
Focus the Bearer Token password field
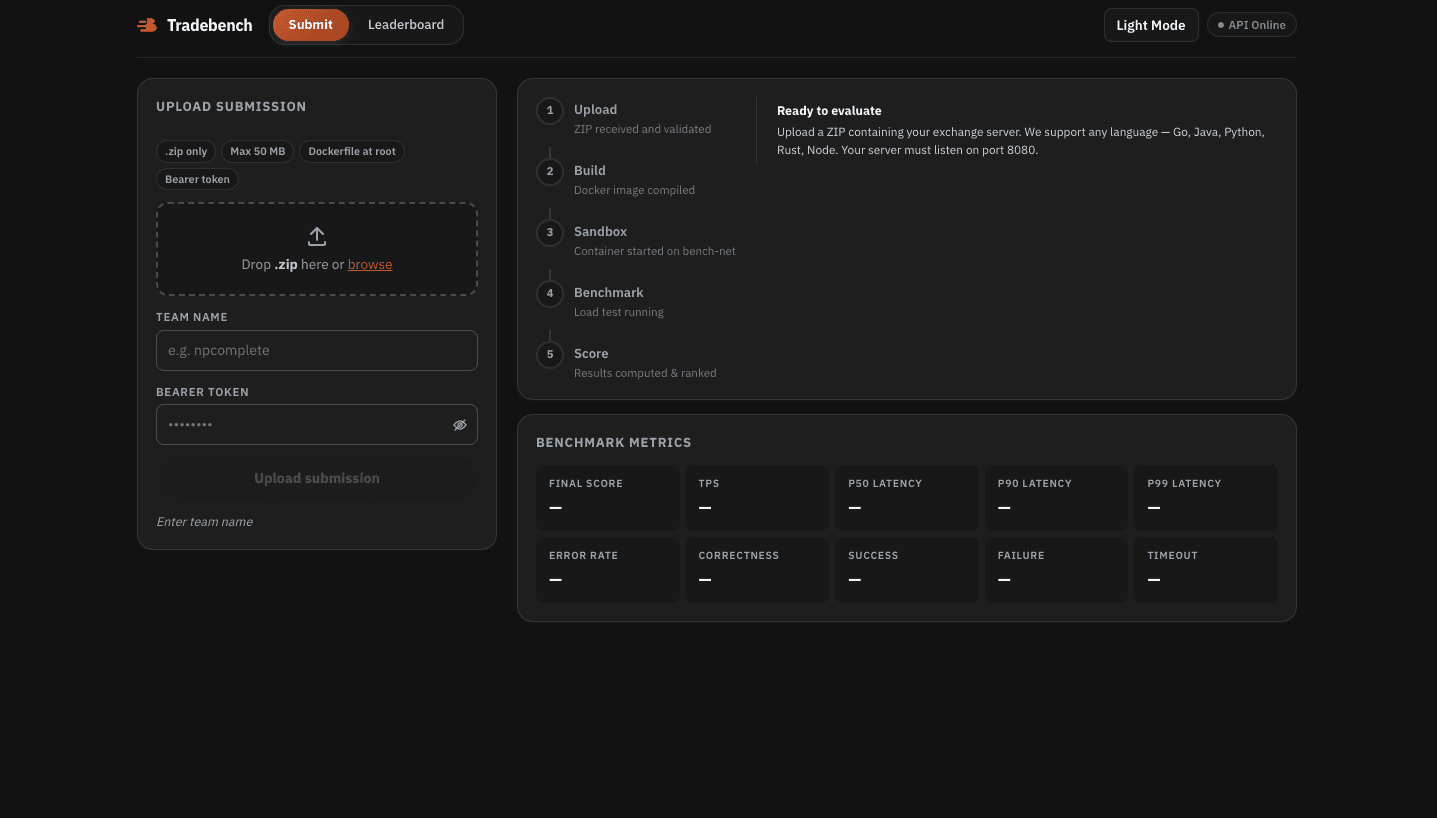pos(317,425)
